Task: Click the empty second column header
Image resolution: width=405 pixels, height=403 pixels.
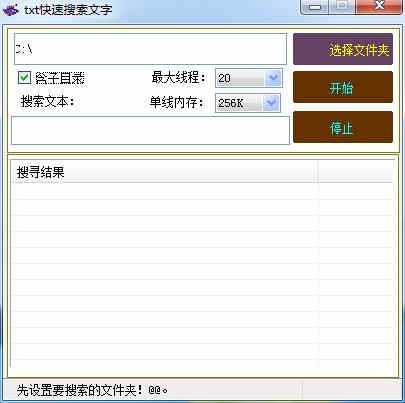Action: click(x=355, y=172)
